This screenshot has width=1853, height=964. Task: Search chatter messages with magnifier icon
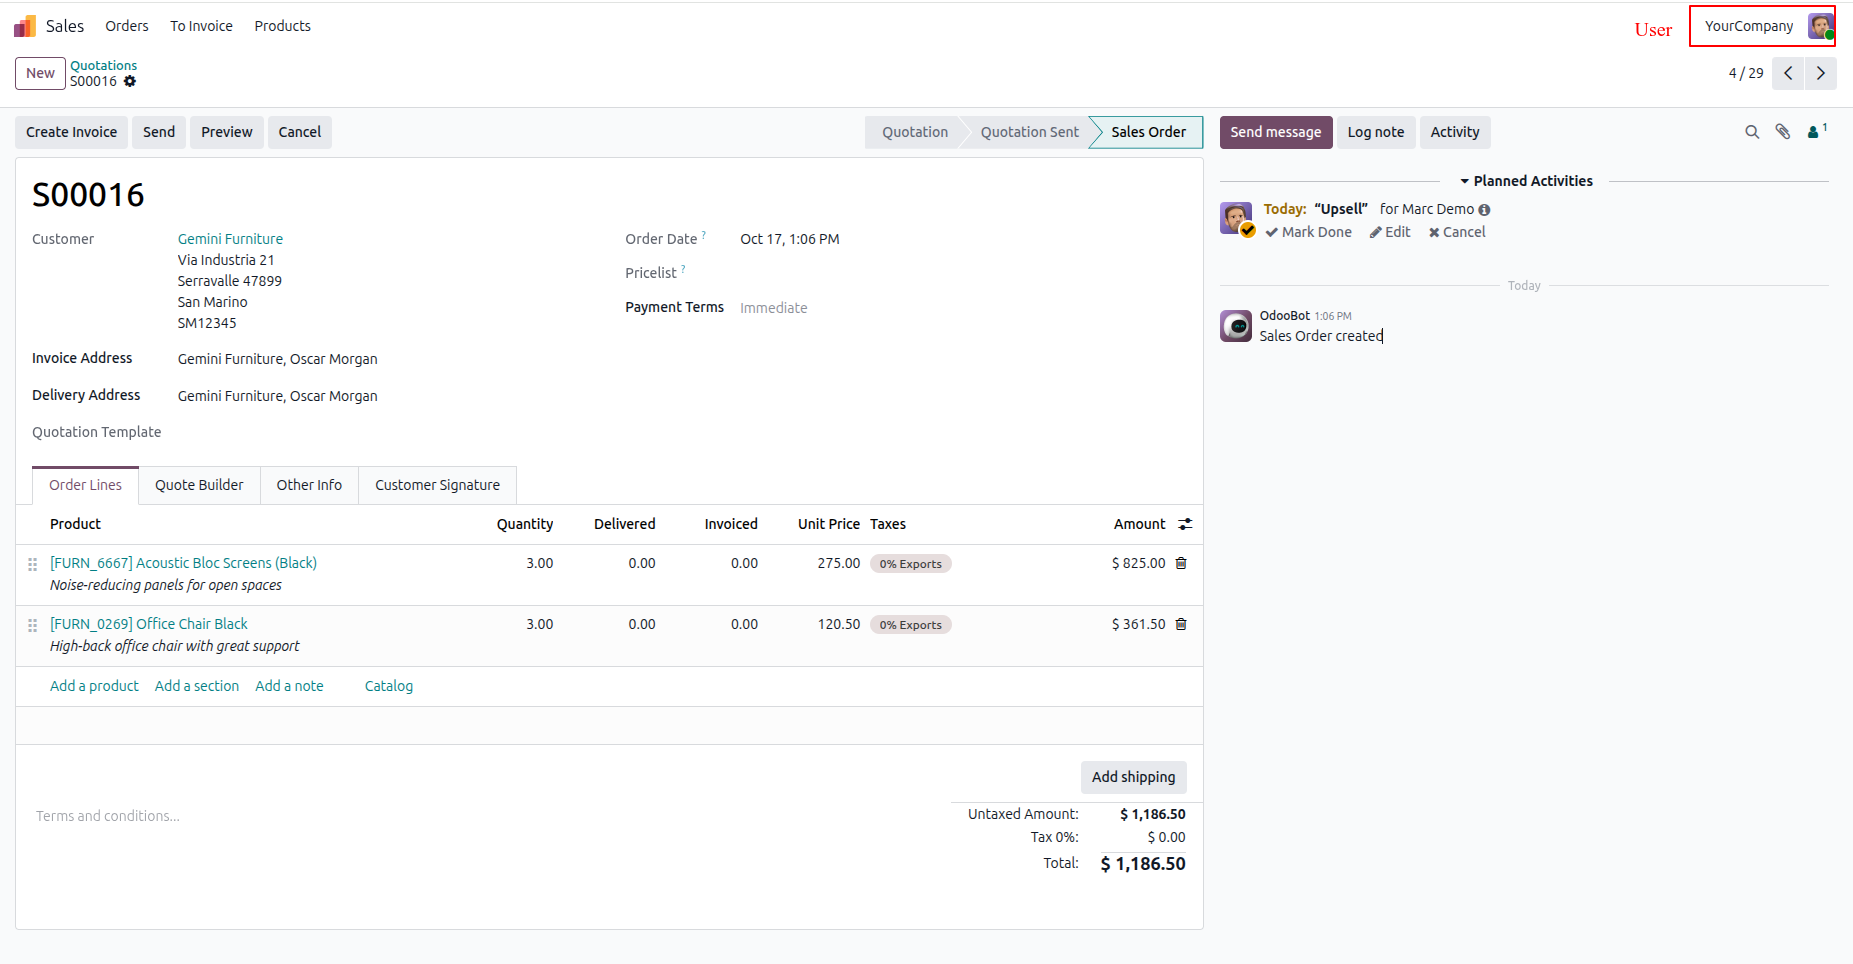pyautogui.click(x=1752, y=132)
